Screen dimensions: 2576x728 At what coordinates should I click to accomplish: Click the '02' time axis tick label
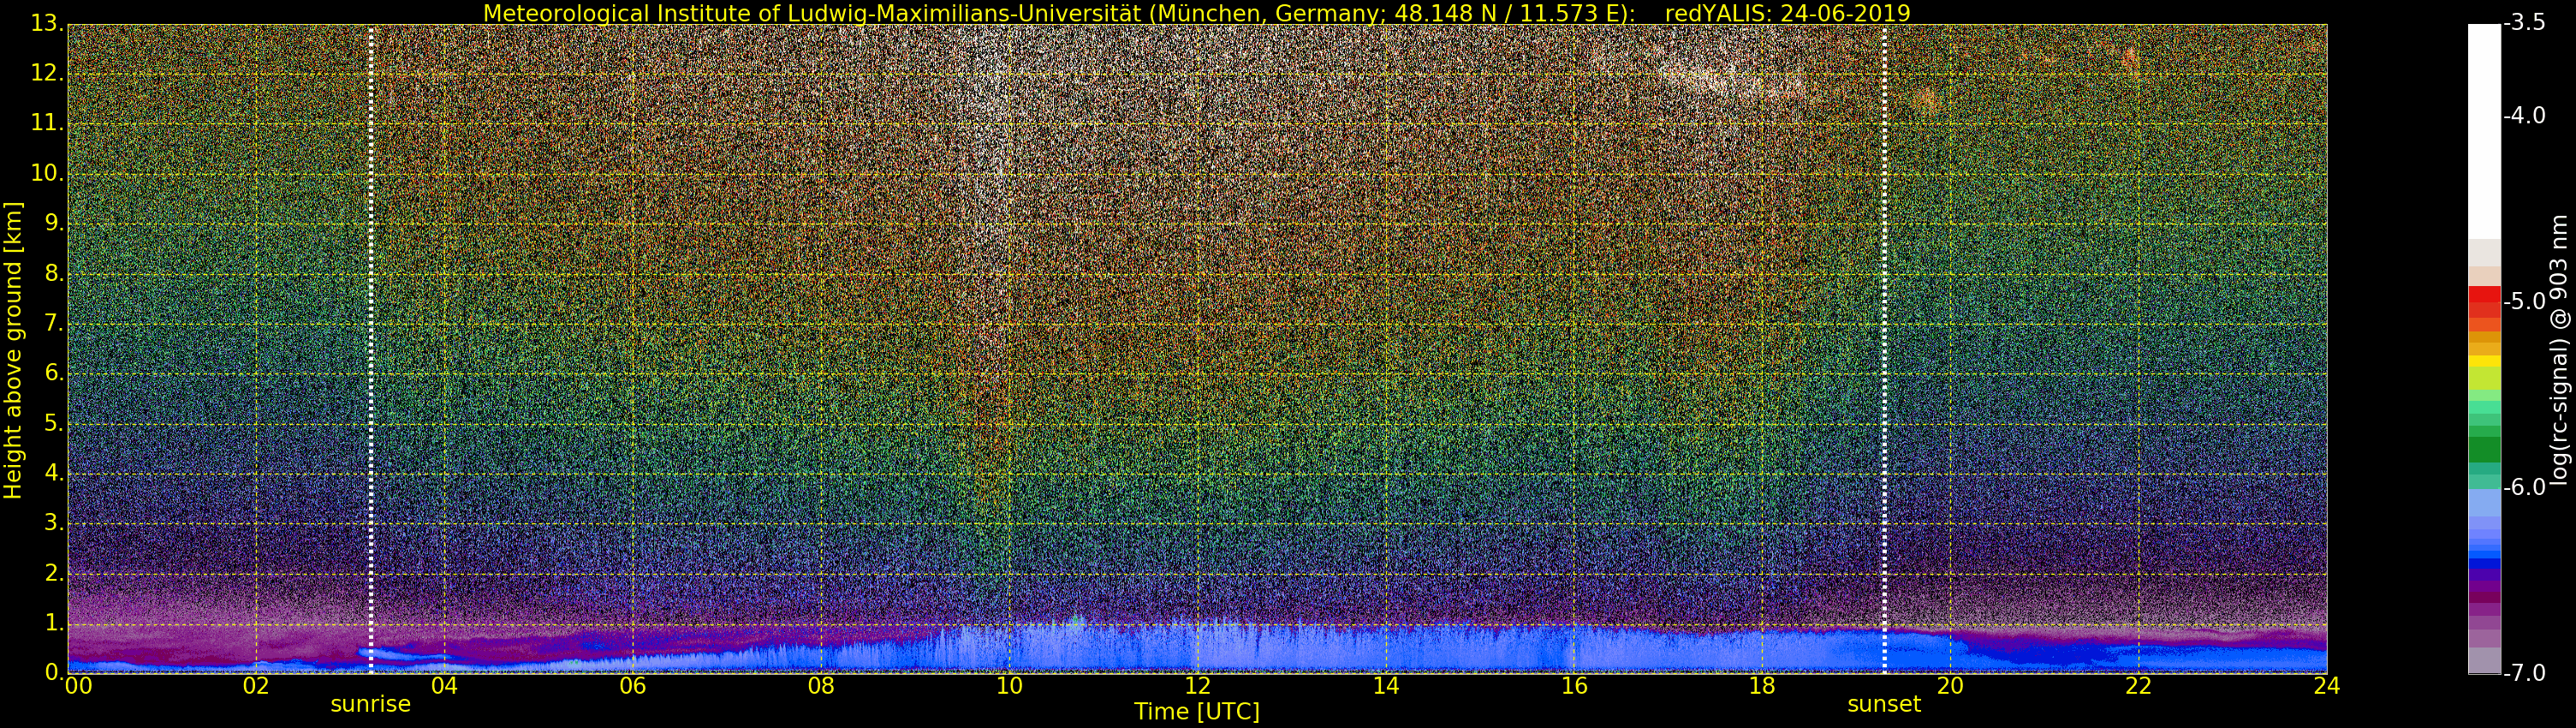256,686
